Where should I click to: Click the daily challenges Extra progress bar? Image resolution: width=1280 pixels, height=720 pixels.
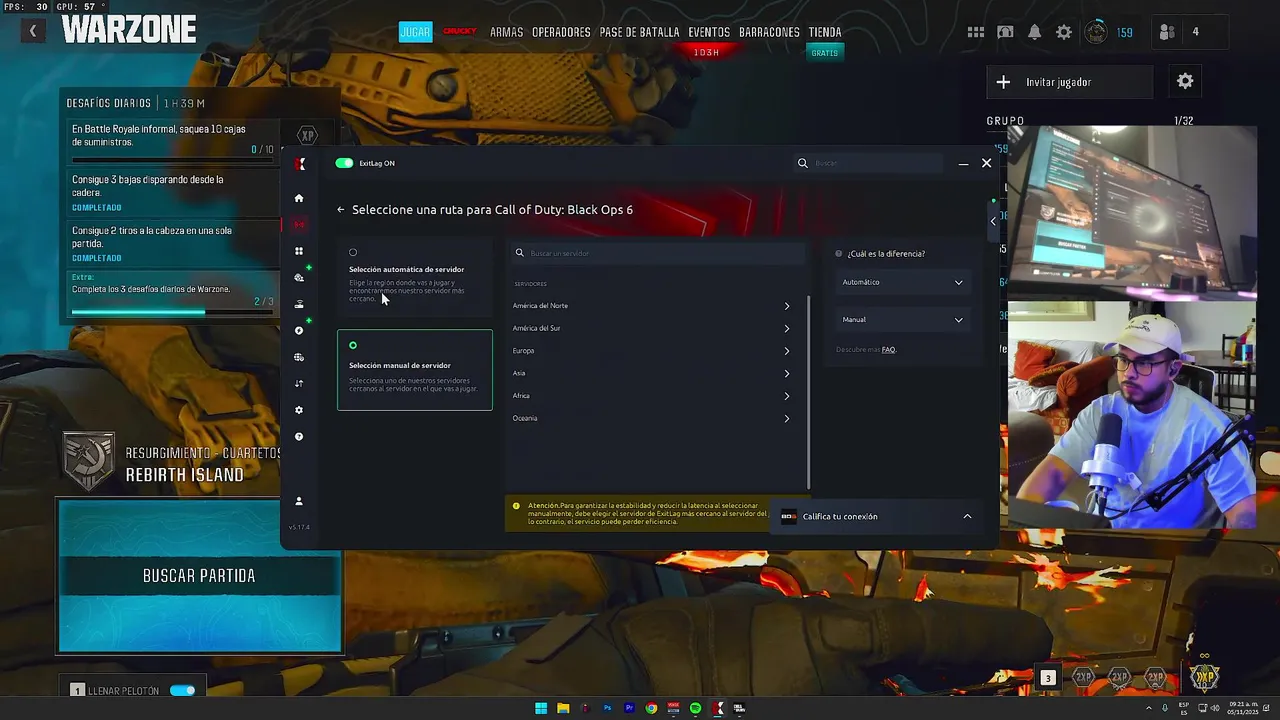[172, 312]
